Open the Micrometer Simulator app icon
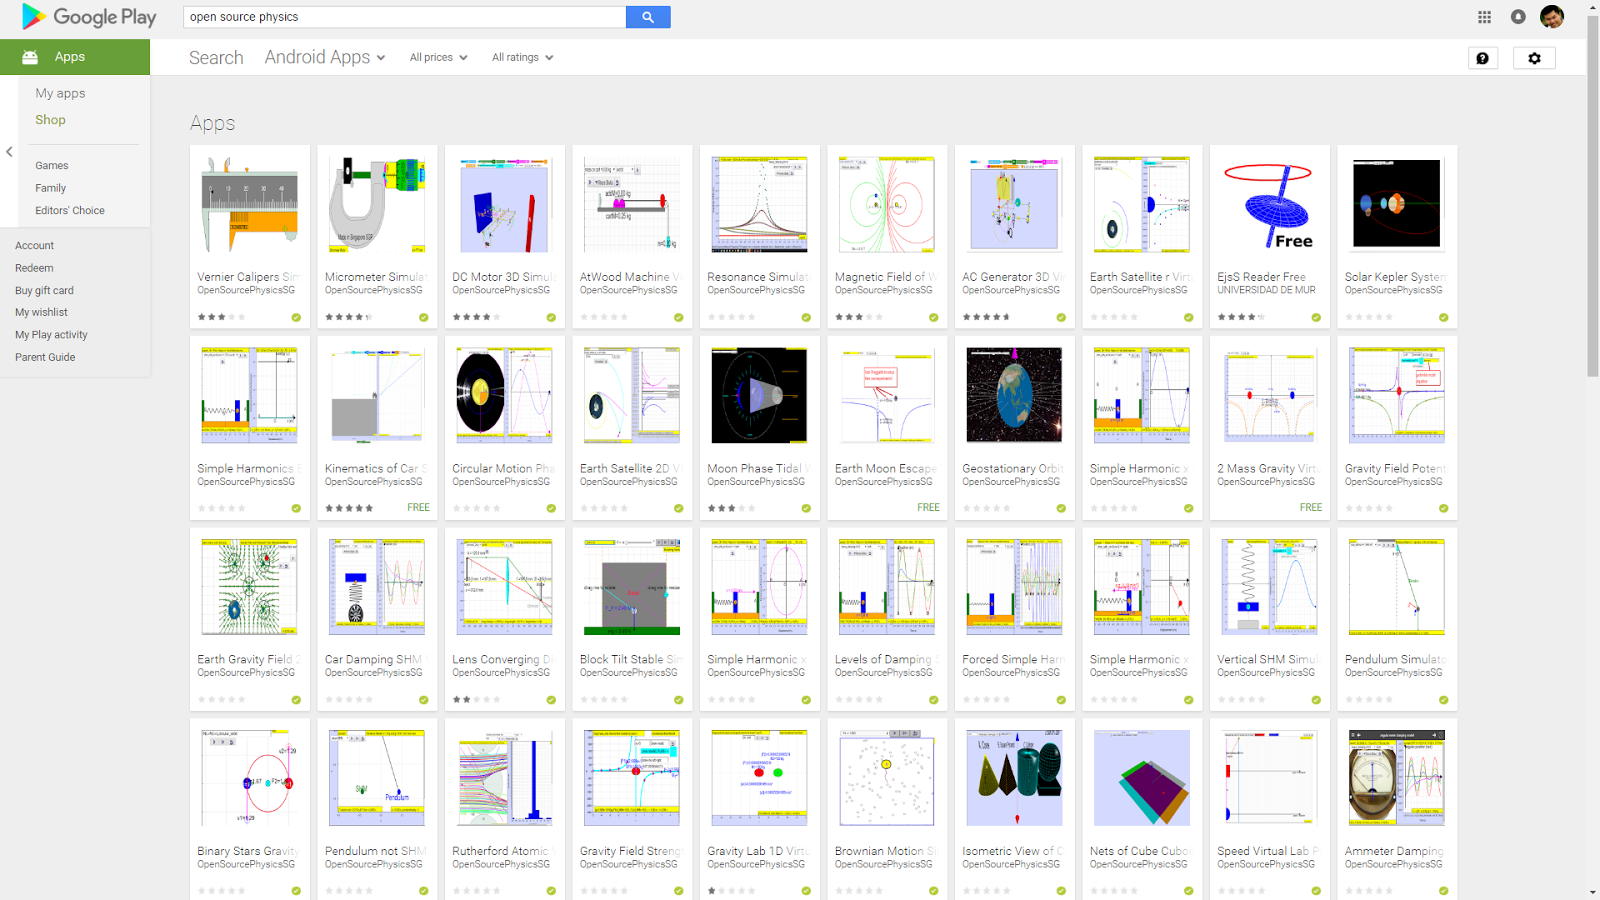1600x900 pixels. (377, 204)
